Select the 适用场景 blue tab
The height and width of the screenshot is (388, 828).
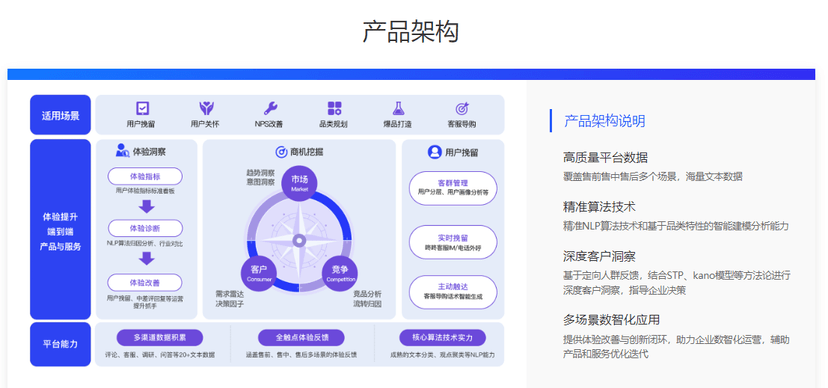click(60, 115)
